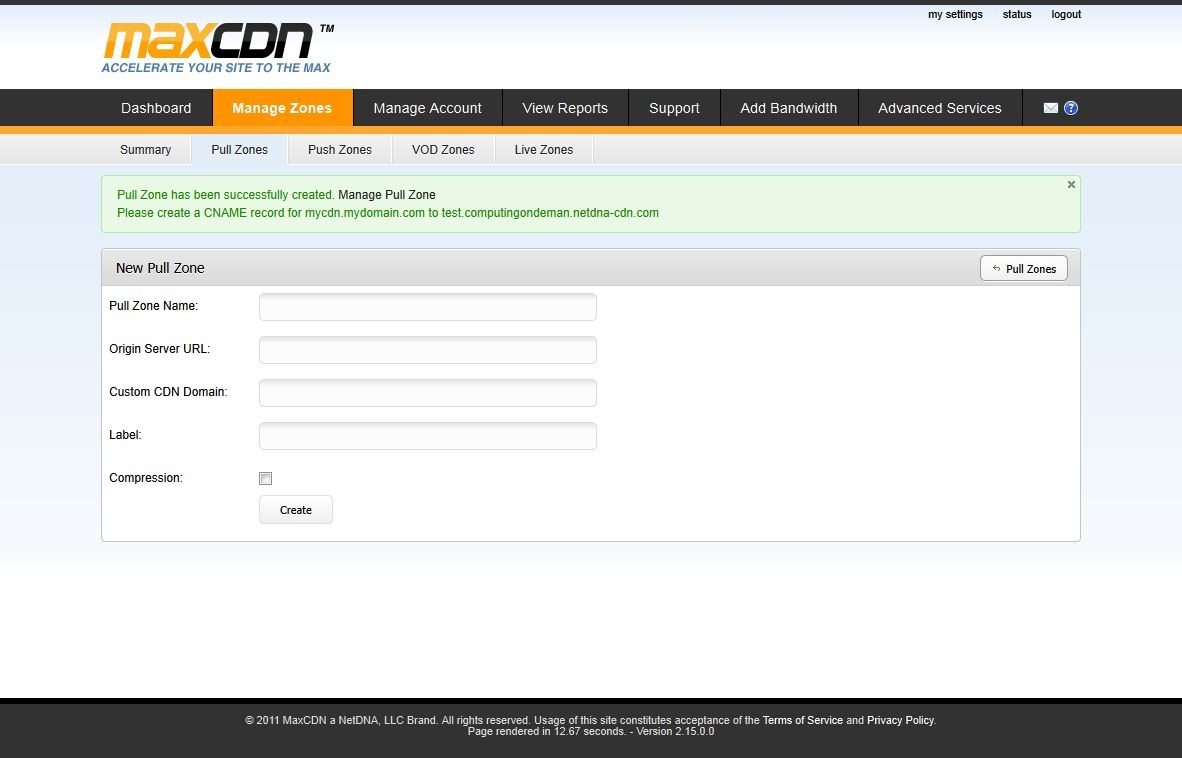Open the blue help question mark icon
Screen dimensions: 1182x758
[1070, 108]
